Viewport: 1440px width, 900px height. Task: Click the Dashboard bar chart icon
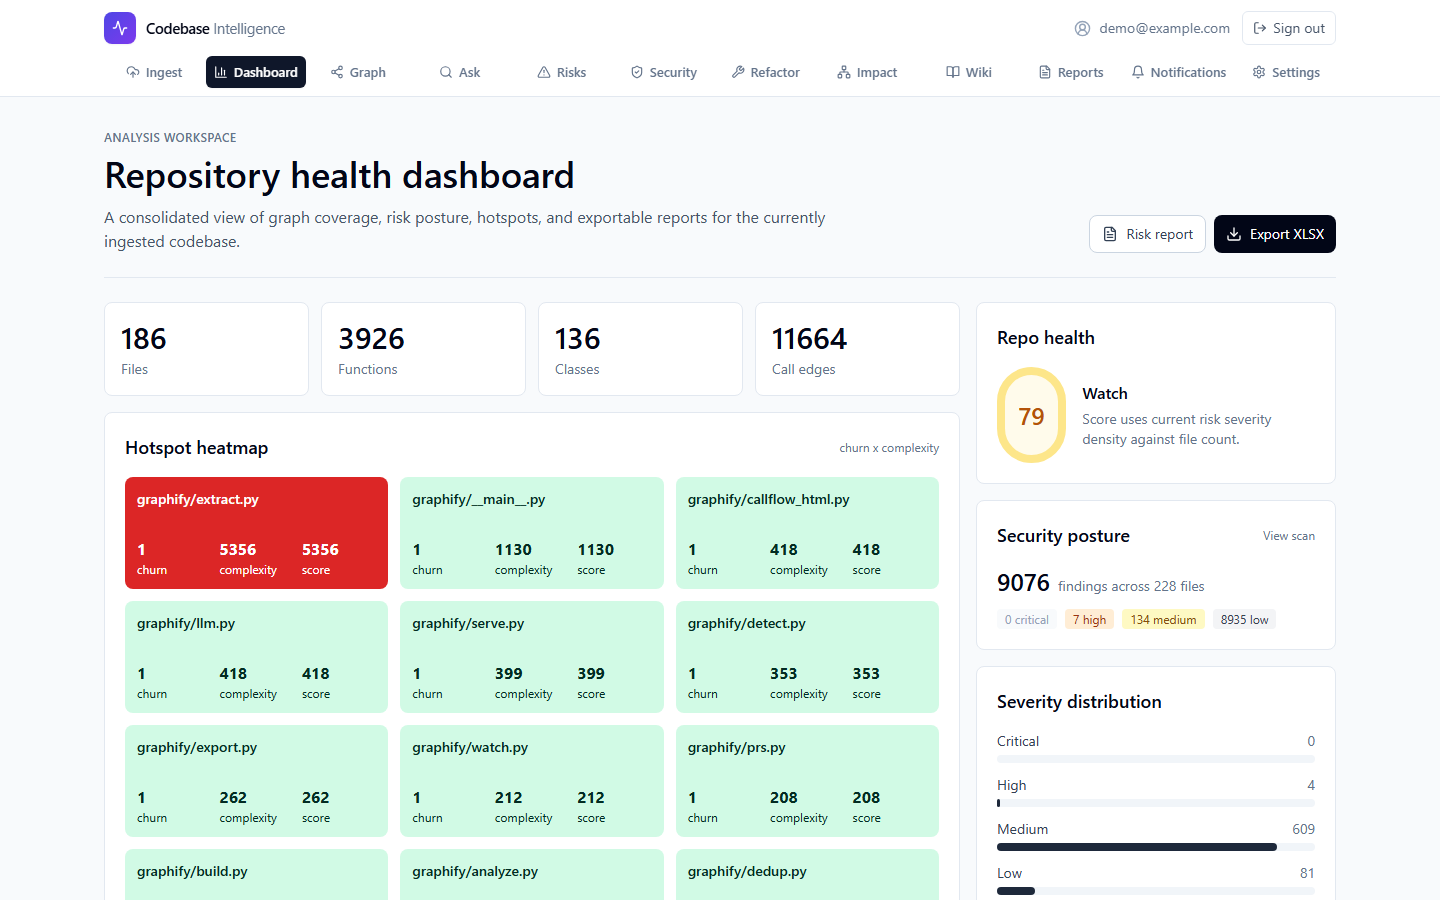click(x=221, y=72)
